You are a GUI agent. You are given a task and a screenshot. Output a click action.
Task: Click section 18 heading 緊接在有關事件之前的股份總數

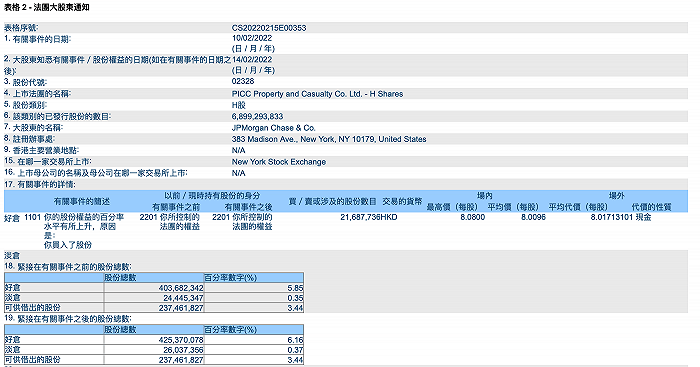68,267
